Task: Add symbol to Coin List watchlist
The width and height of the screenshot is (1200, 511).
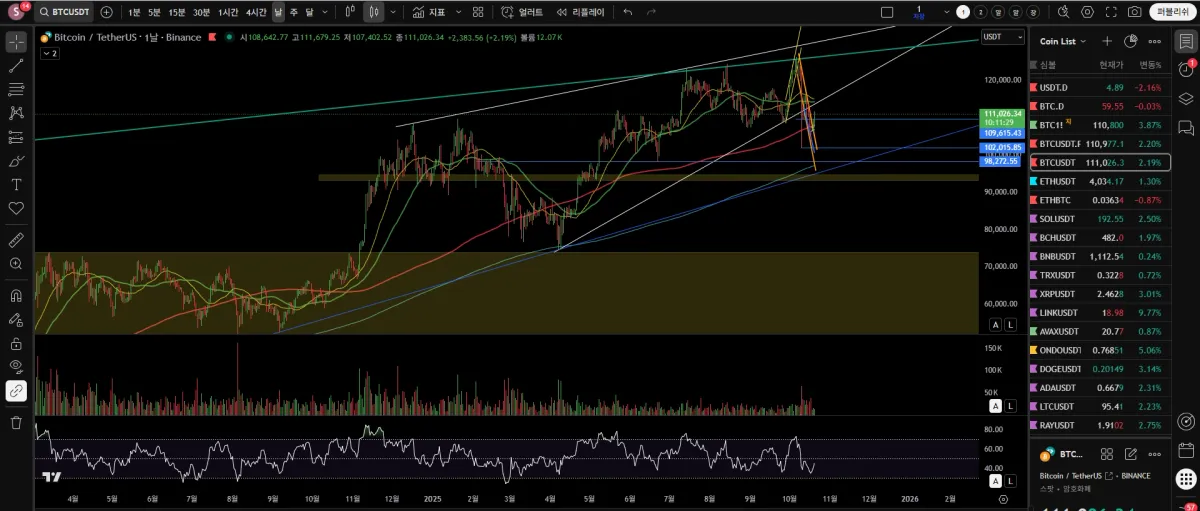Action: [x=1107, y=41]
